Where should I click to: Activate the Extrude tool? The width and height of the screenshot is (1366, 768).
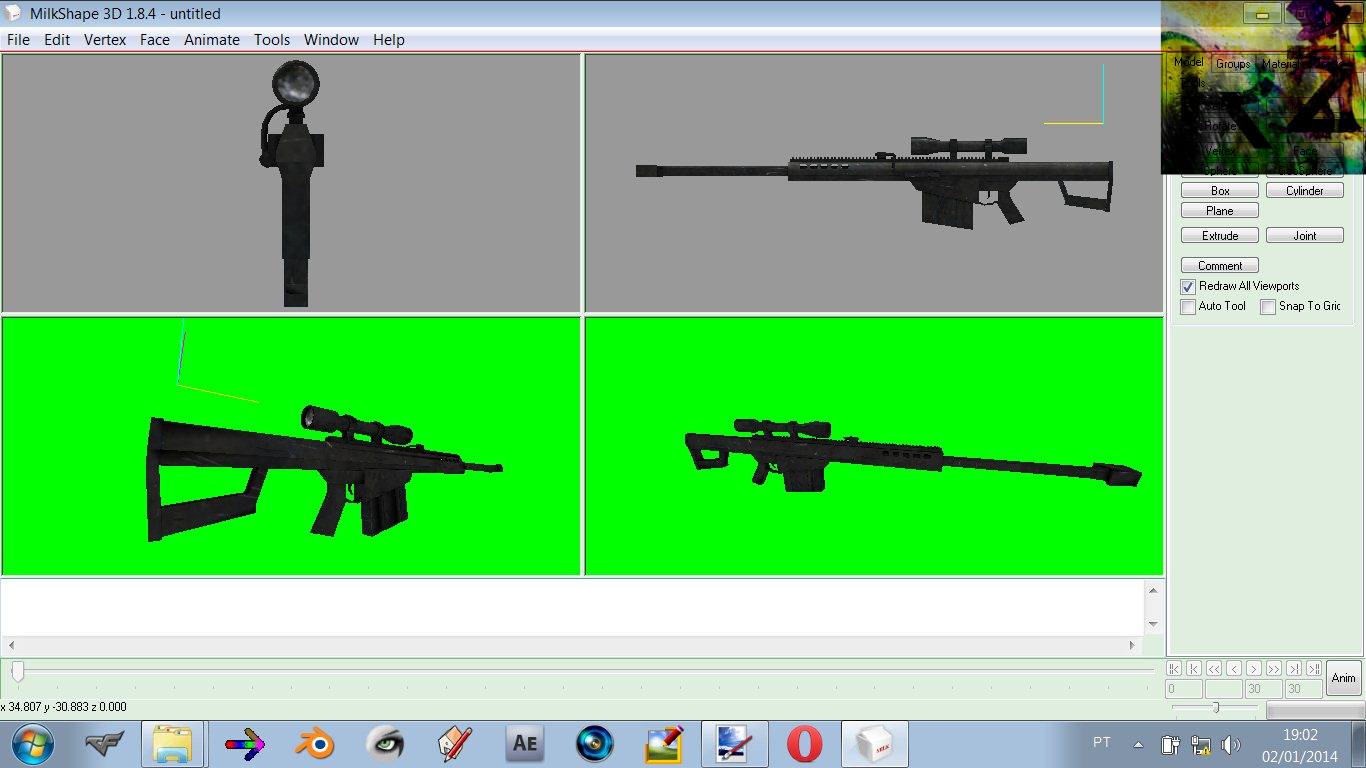pos(1220,236)
